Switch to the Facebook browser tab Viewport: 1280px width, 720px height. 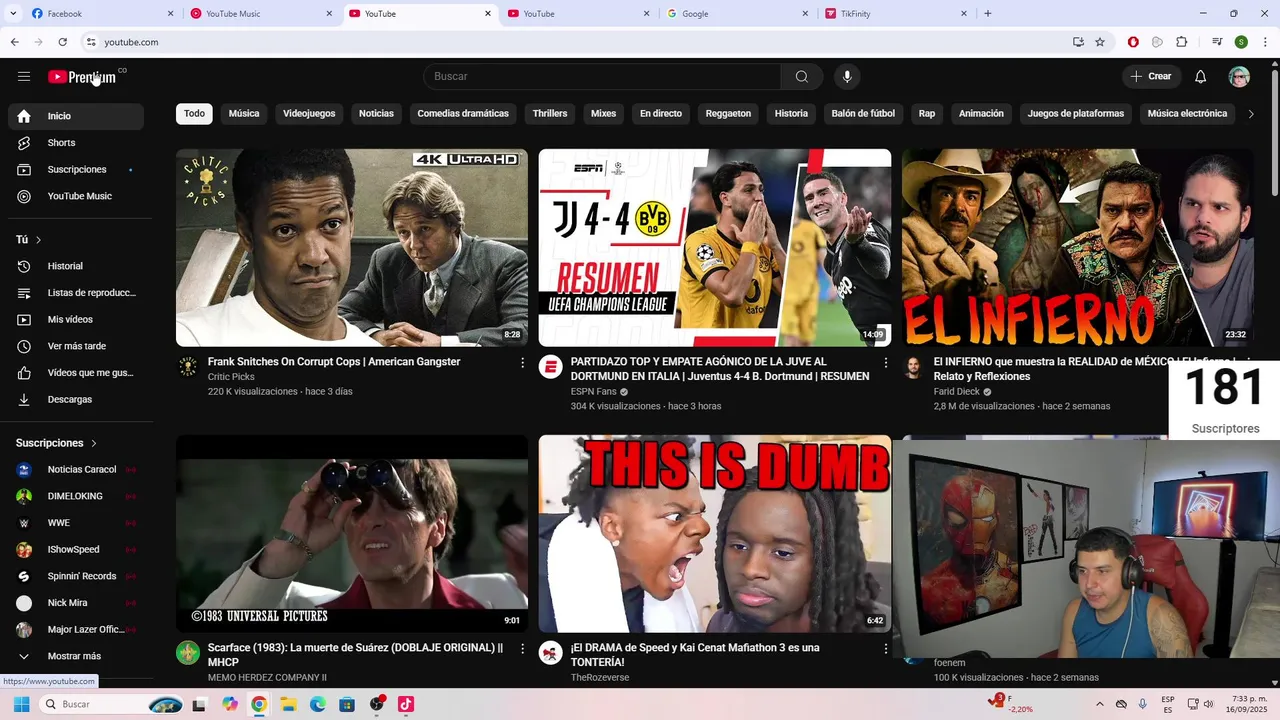(x=100, y=14)
